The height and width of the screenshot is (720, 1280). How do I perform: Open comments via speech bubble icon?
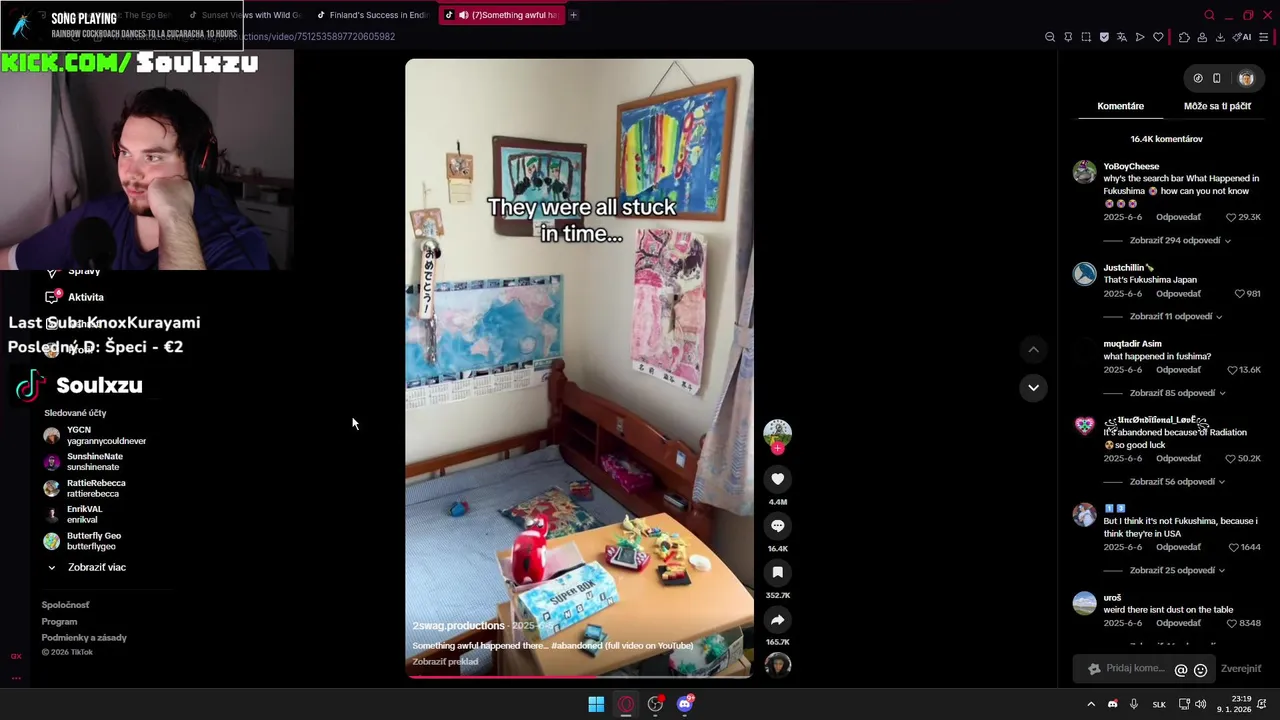pyautogui.click(x=777, y=526)
